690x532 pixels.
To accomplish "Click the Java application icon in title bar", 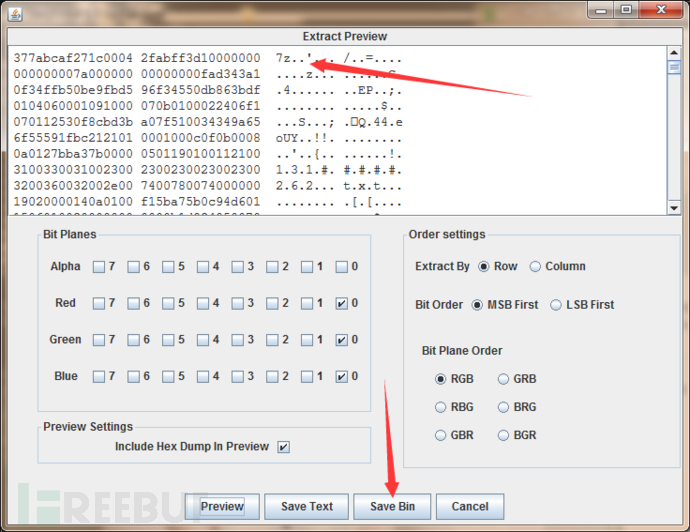I will (x=15, y=14).
